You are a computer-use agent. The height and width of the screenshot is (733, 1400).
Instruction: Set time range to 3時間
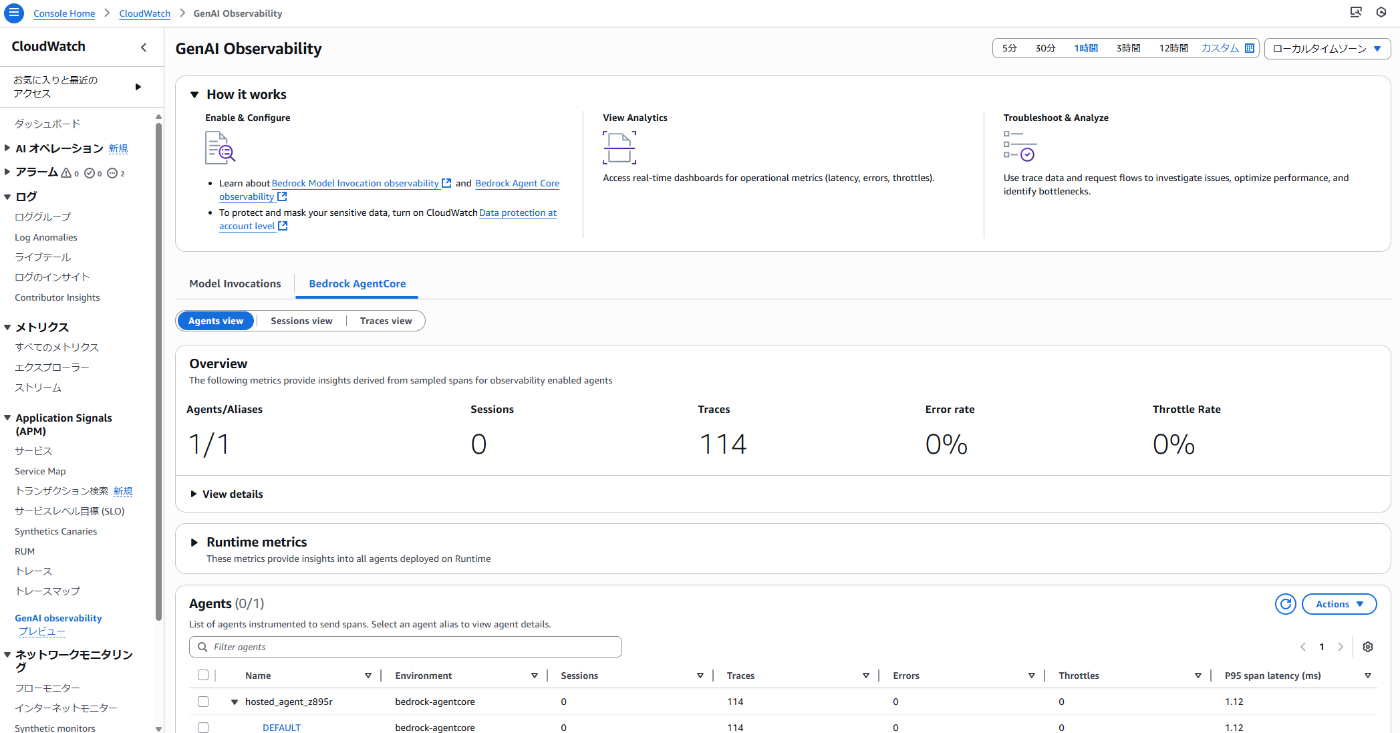(x=1128, y=48)
